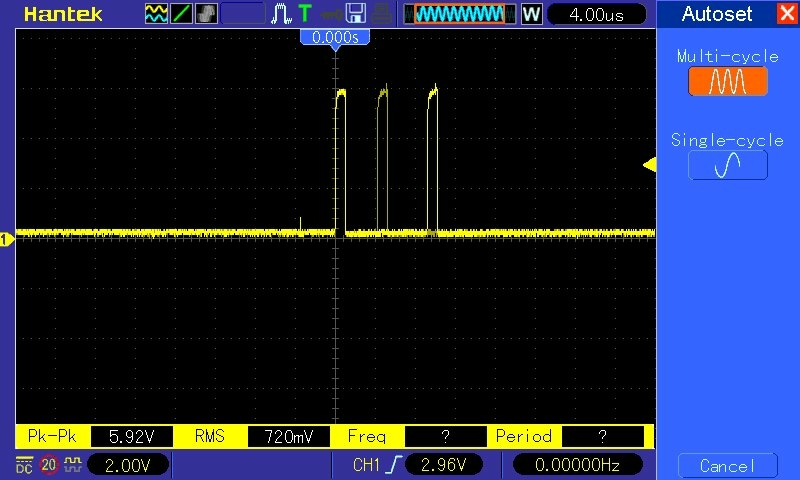Click the grayed-out key lock icon
The image size is (800, 480).
331,14
